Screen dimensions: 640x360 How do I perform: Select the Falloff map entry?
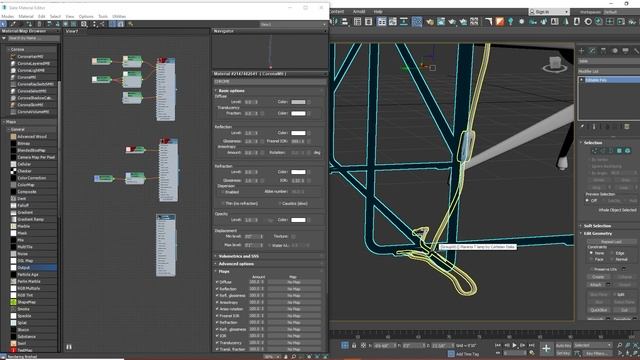point(23,205)
